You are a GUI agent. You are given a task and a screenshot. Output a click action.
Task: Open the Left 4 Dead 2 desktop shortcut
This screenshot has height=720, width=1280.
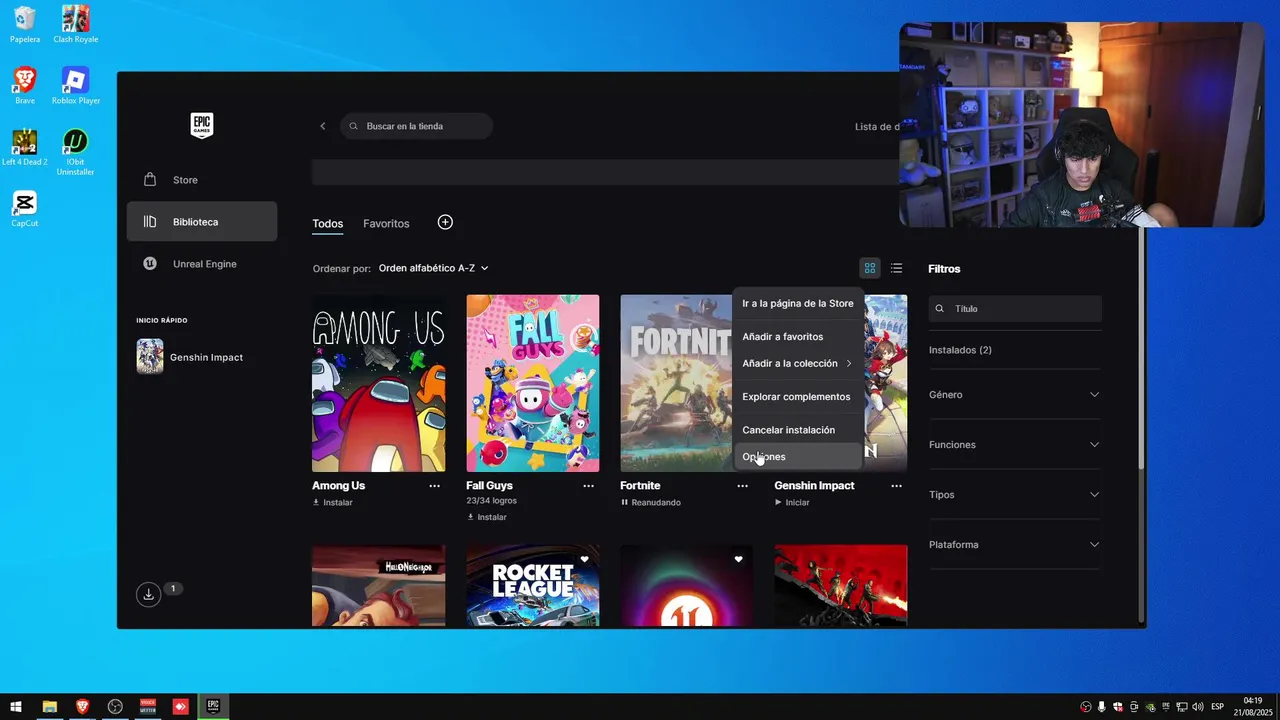pos(25,148)
